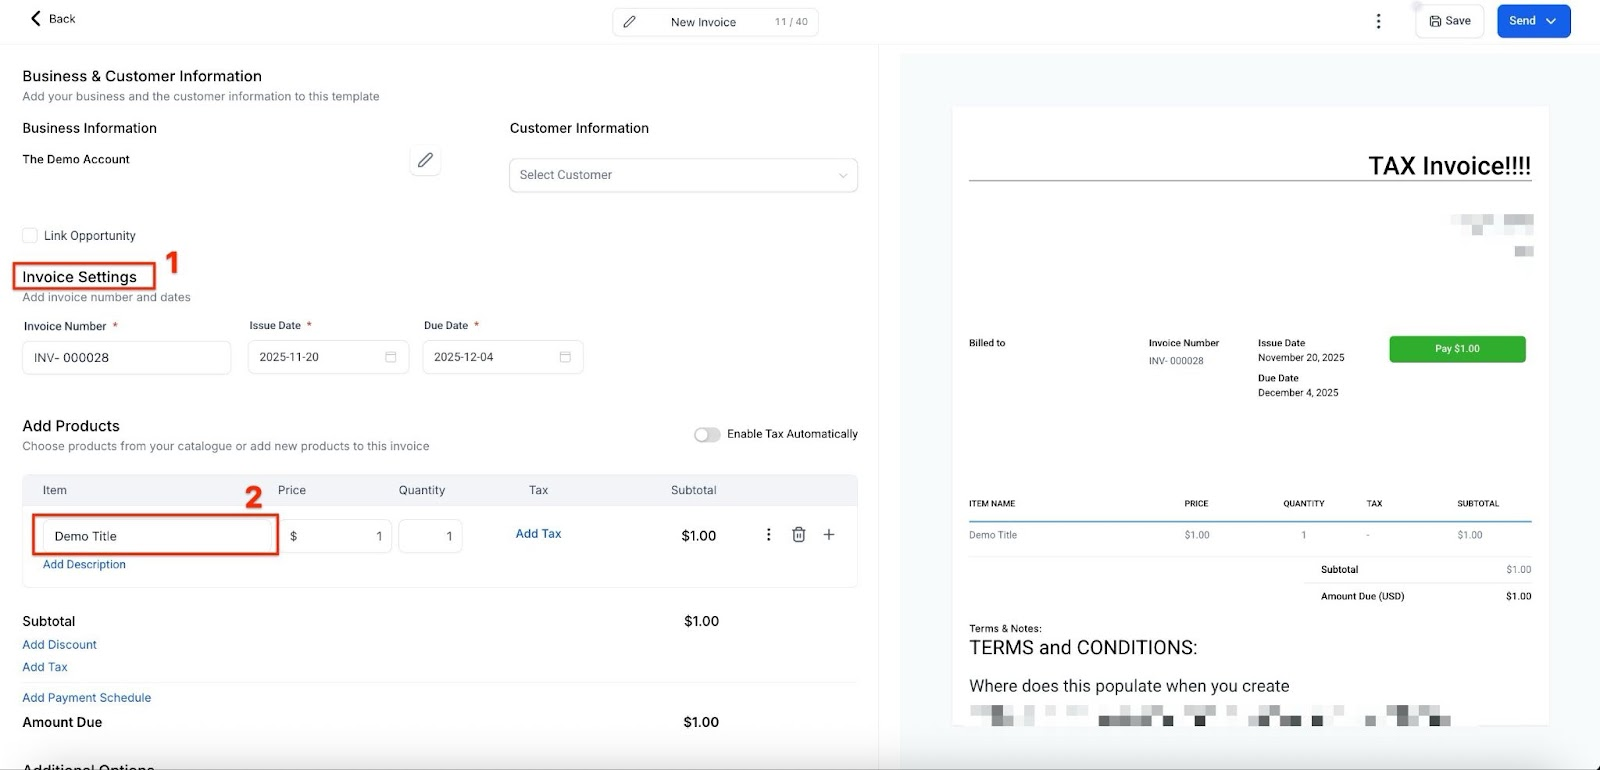The width and height of the screenshot is (1600, 770).
Task: Click Add Tax link in product row
Action: pos(538,534)
